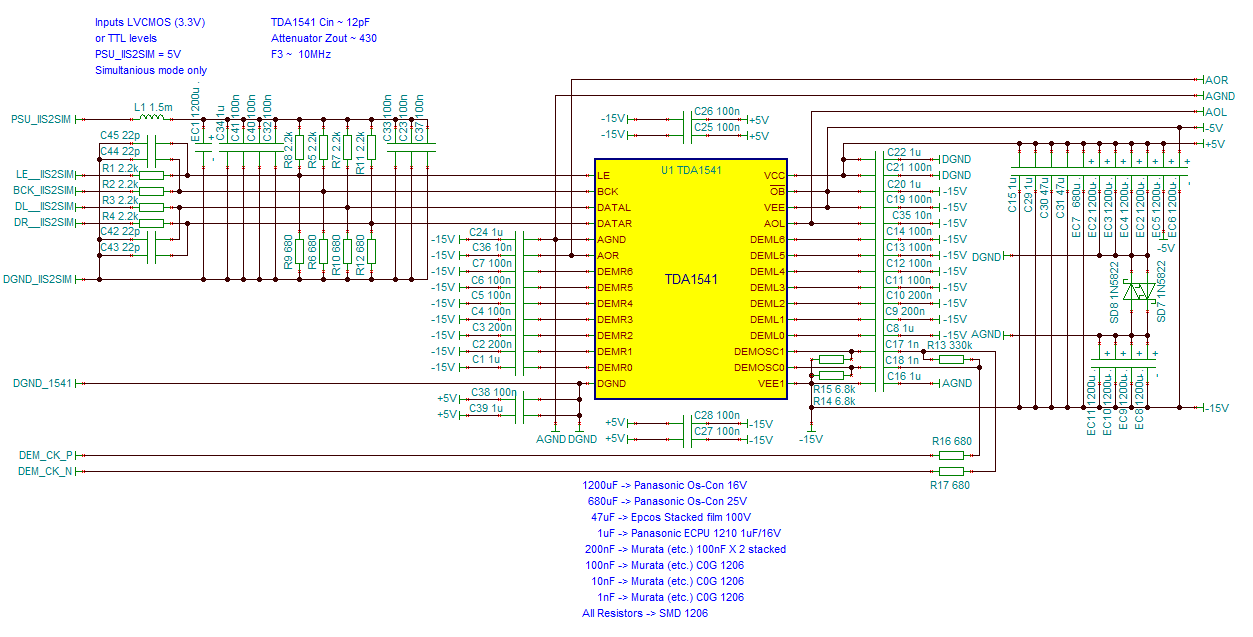The image size is (1253, 637).
Task: Select the R16 680 resistor symbol
Action: pos(951,455)
